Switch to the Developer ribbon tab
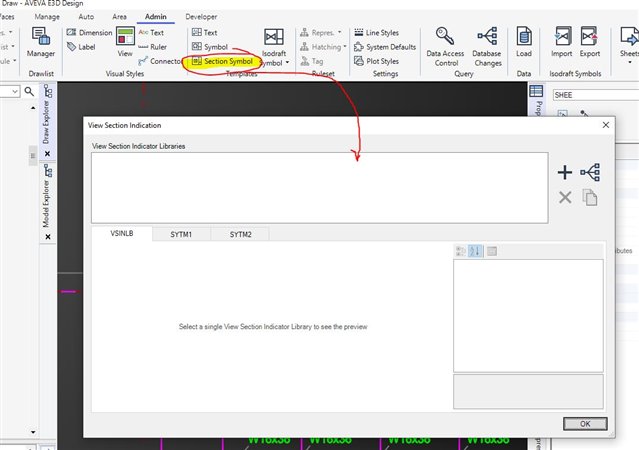This screenshot has height=450, width=639. click(x=201, y=17)
